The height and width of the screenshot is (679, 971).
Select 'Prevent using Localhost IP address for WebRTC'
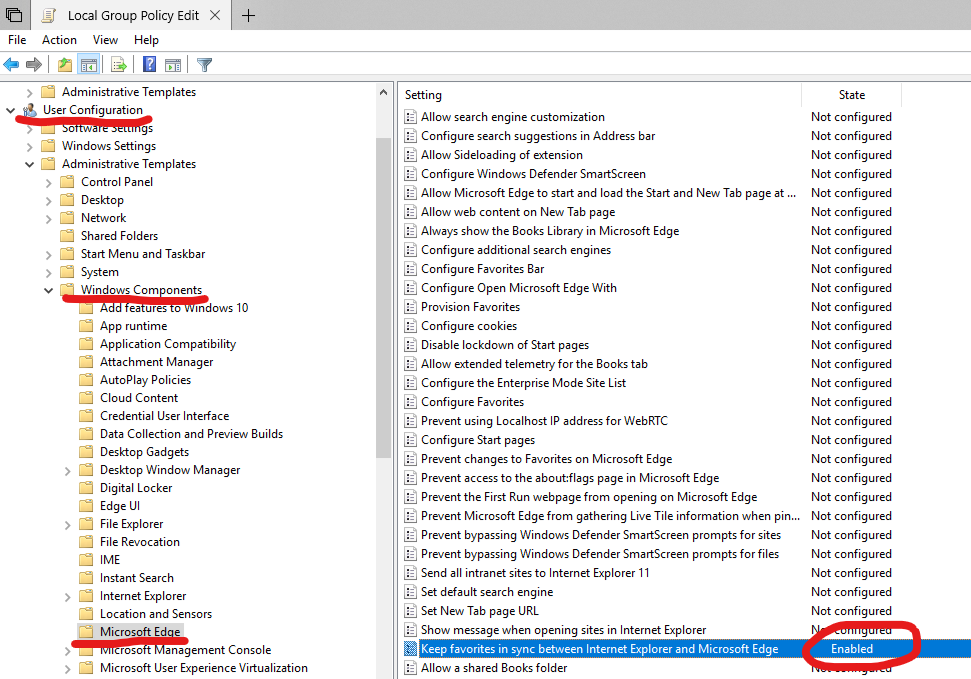point(544,421)
